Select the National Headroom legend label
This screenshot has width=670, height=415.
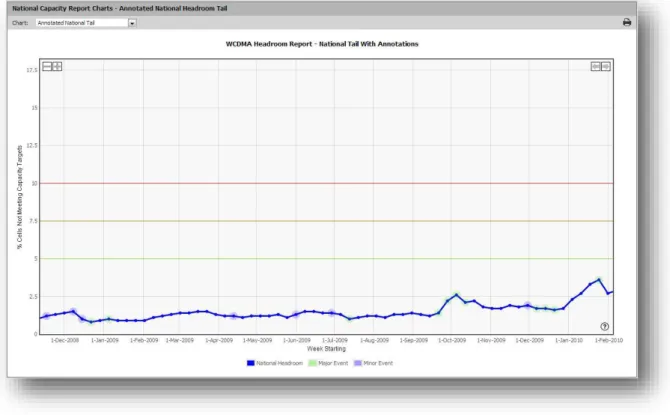click(x=279, y=363)
